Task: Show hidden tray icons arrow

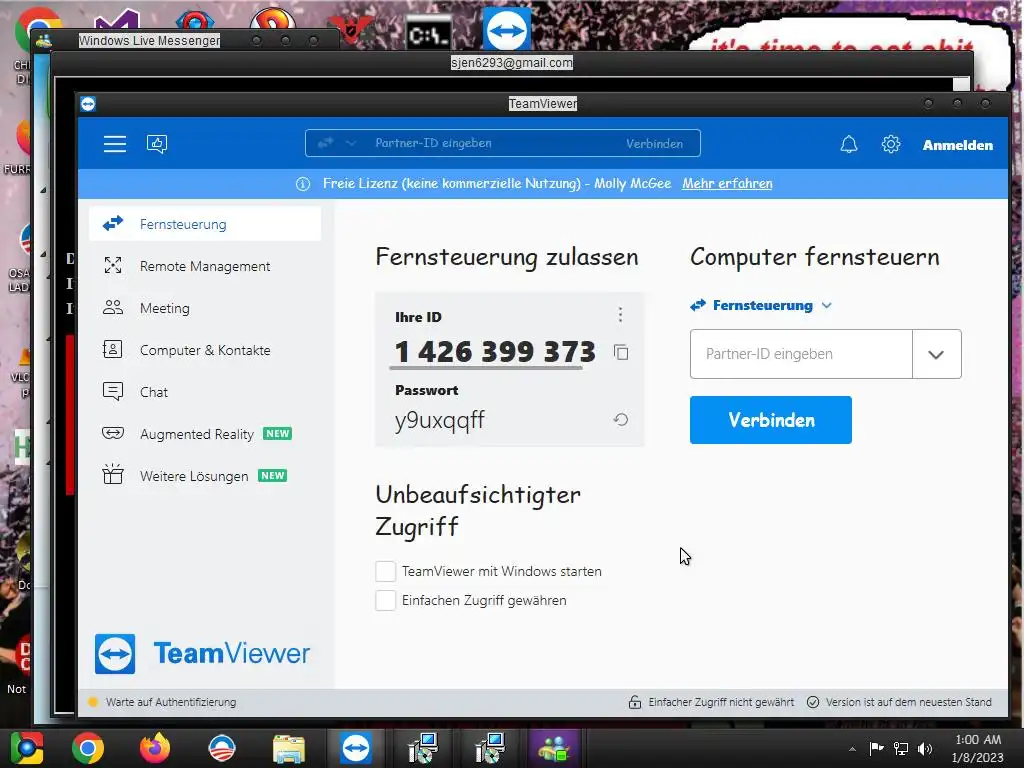Action: [852, 749]
